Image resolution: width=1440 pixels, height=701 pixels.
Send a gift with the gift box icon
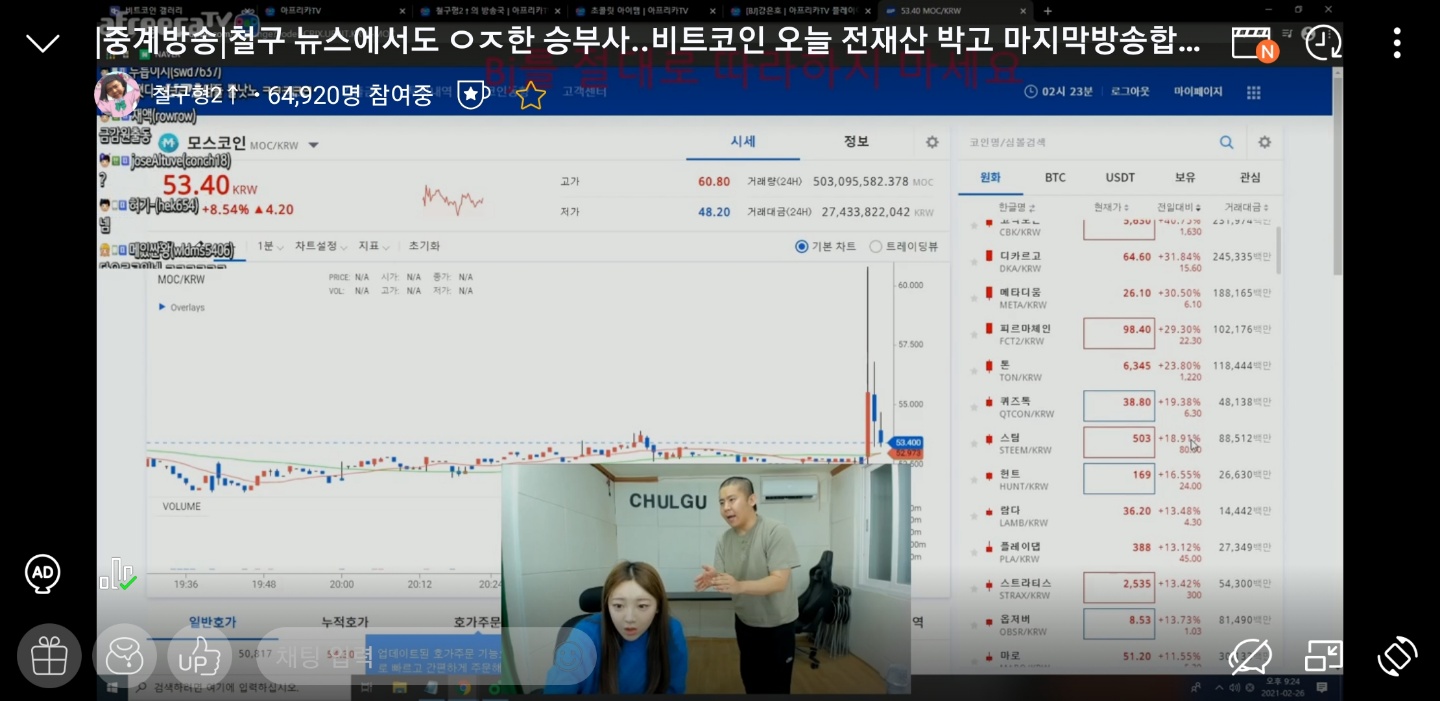(49, 656)
